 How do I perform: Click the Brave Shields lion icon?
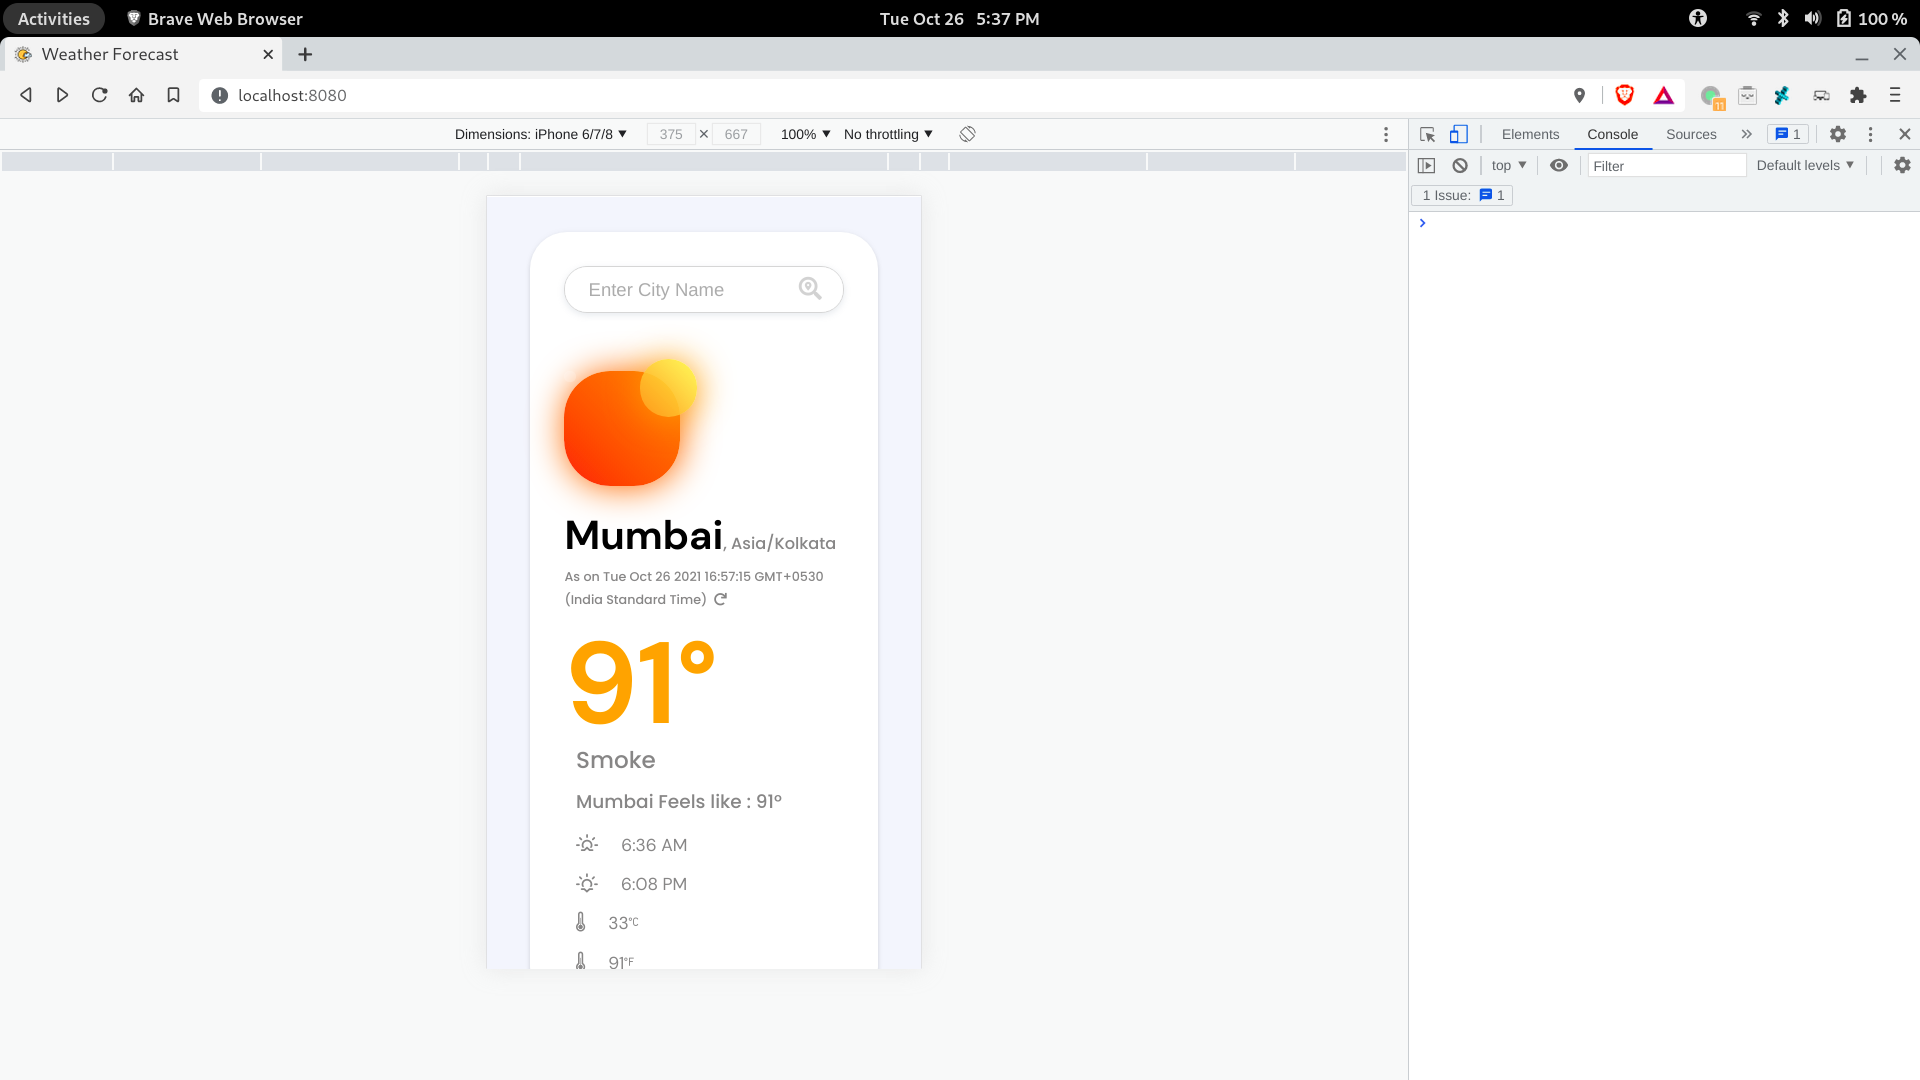tap(1624, 95)
